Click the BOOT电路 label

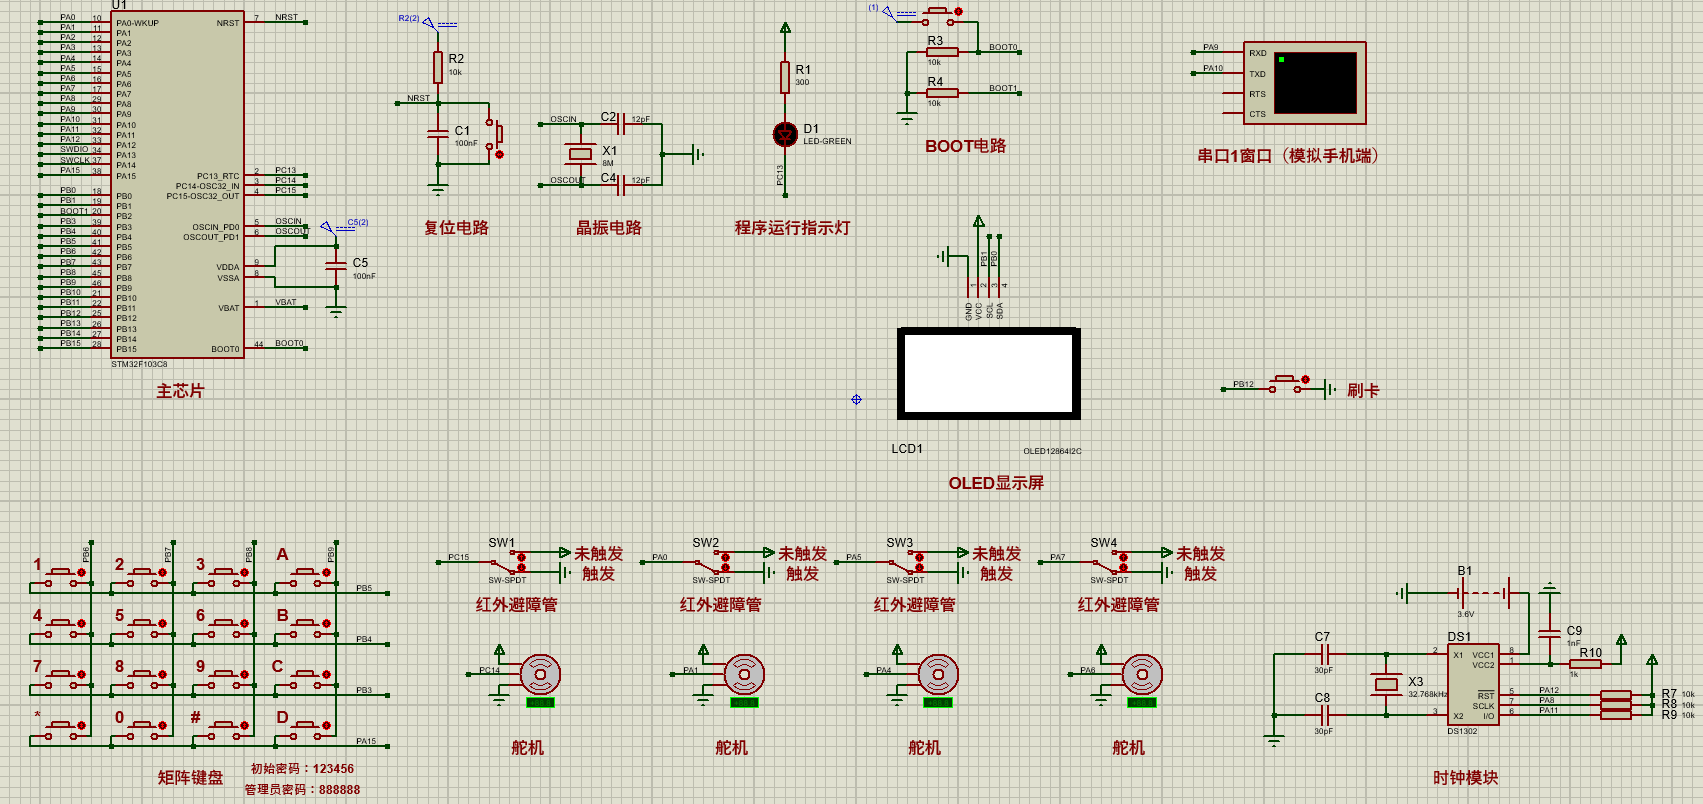pos(966,146)
